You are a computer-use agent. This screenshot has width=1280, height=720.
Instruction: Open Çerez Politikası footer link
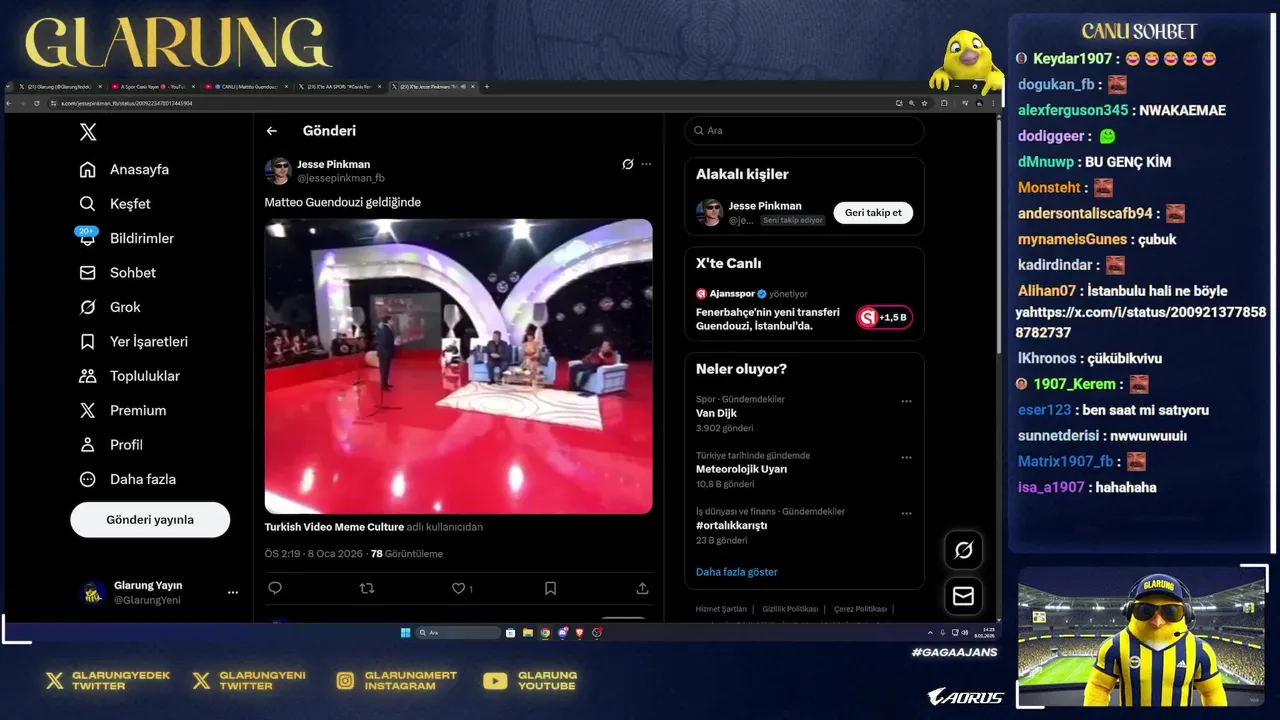tap(860, 609)
